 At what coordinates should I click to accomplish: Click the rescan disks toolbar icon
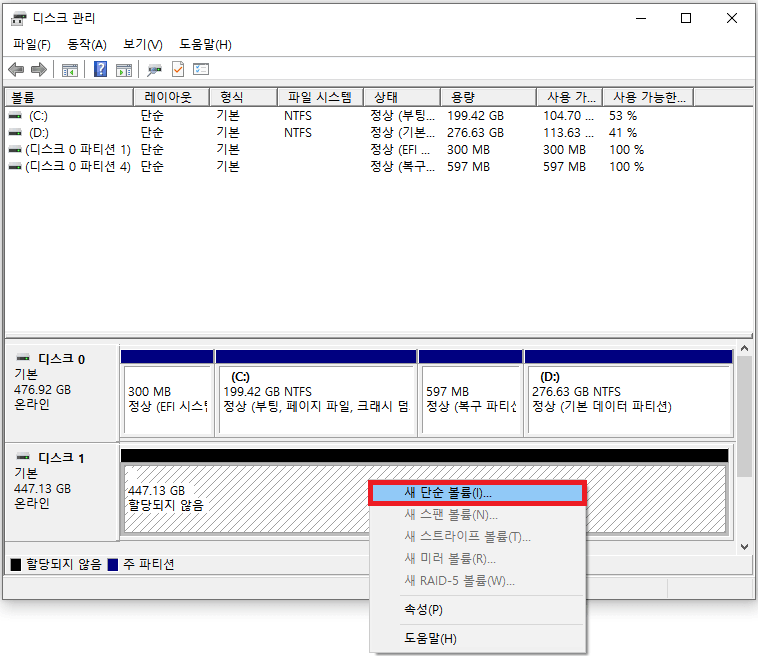[155, 70]
